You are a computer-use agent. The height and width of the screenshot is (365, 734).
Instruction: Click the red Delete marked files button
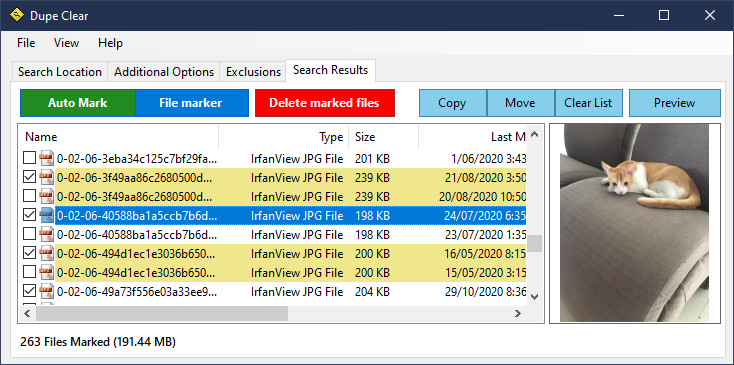pyautogui.click(x=324, y=103)
